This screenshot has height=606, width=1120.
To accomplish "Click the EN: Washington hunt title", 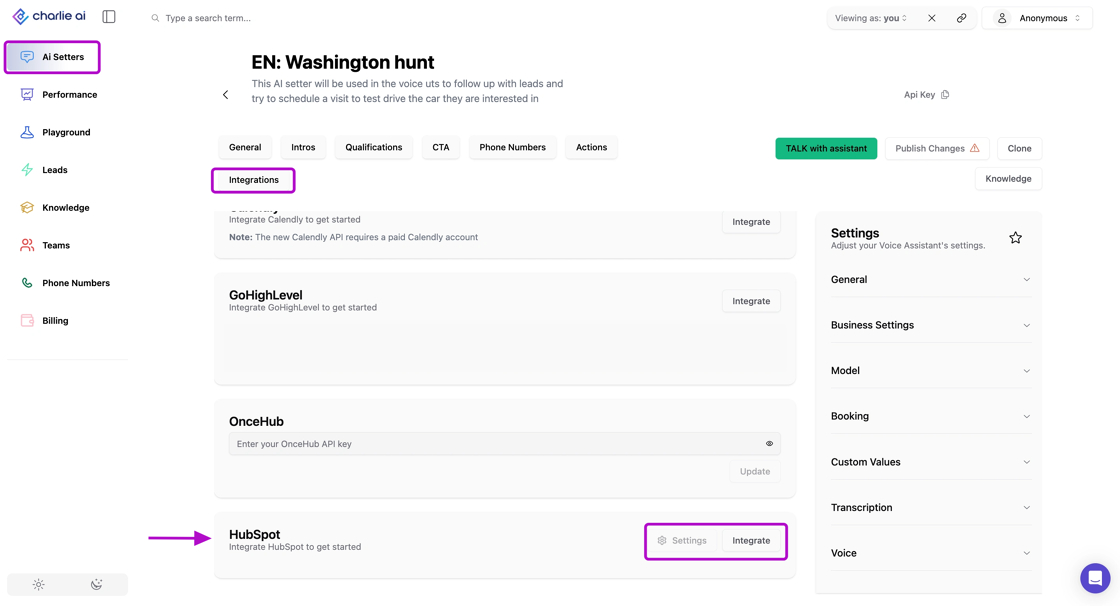I will coord(343,62).
